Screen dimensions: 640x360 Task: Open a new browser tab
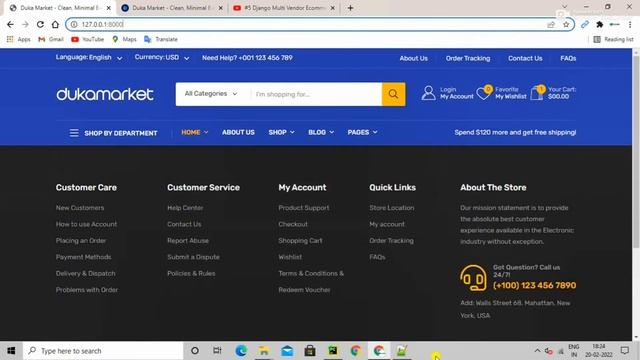pyautogui.click(x=350, y=8)
